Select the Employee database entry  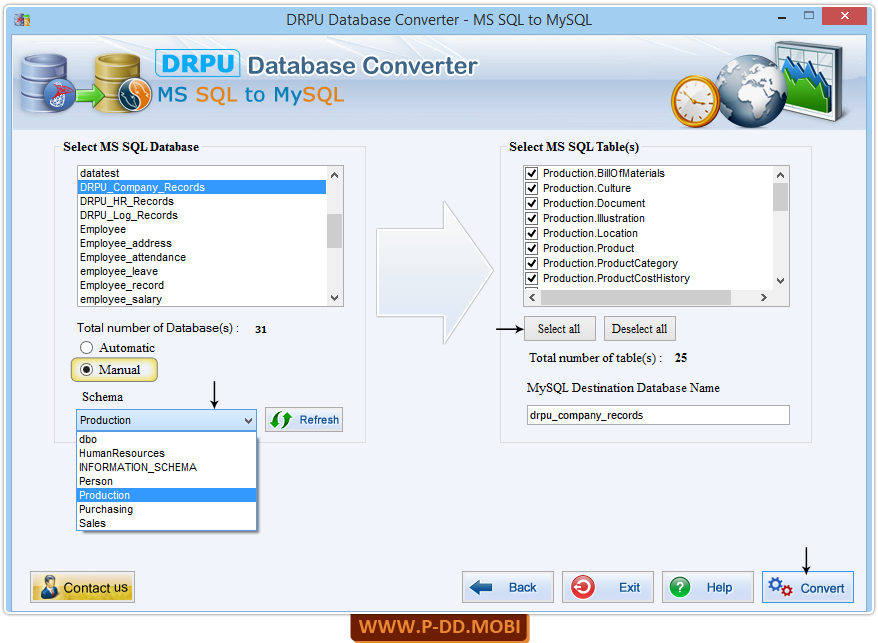202,229
